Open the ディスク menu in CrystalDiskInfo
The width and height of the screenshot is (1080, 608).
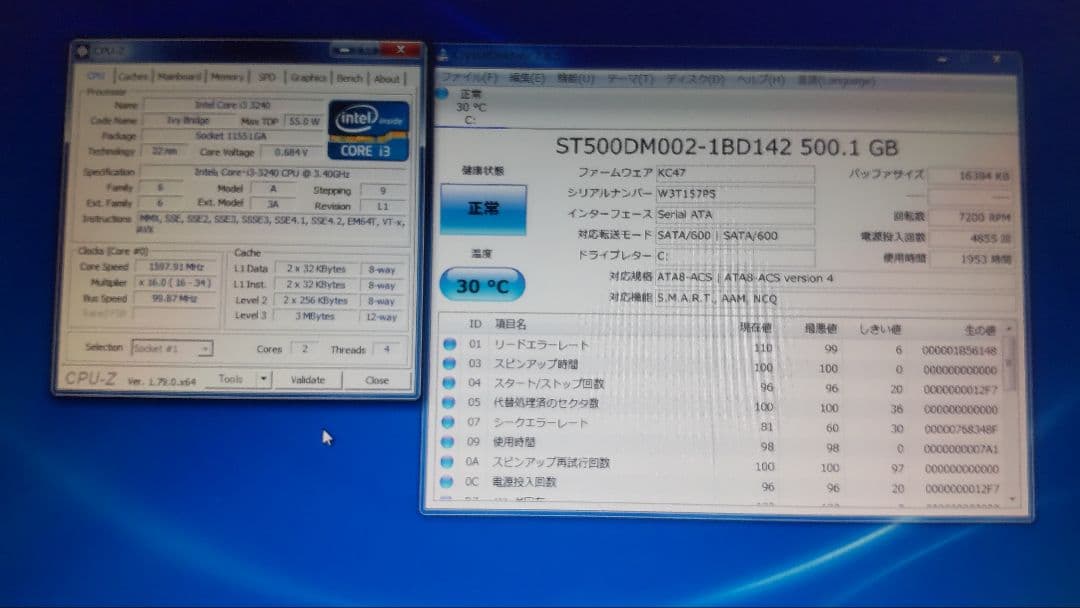[x=690, y=77]
